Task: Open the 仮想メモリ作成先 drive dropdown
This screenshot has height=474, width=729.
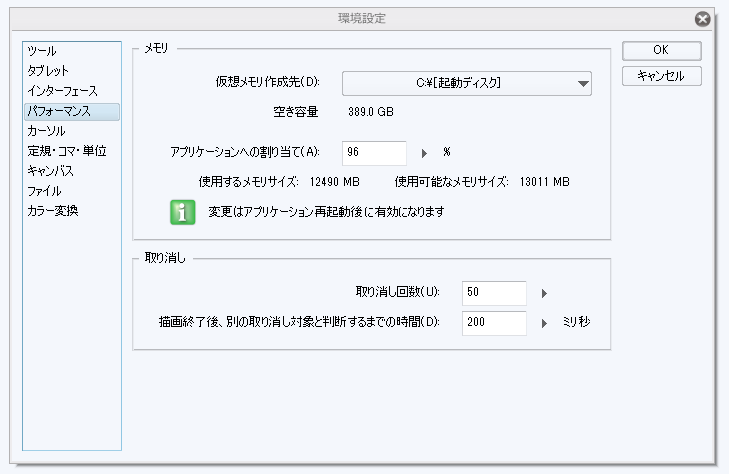Action: click(x=467, y=83)
